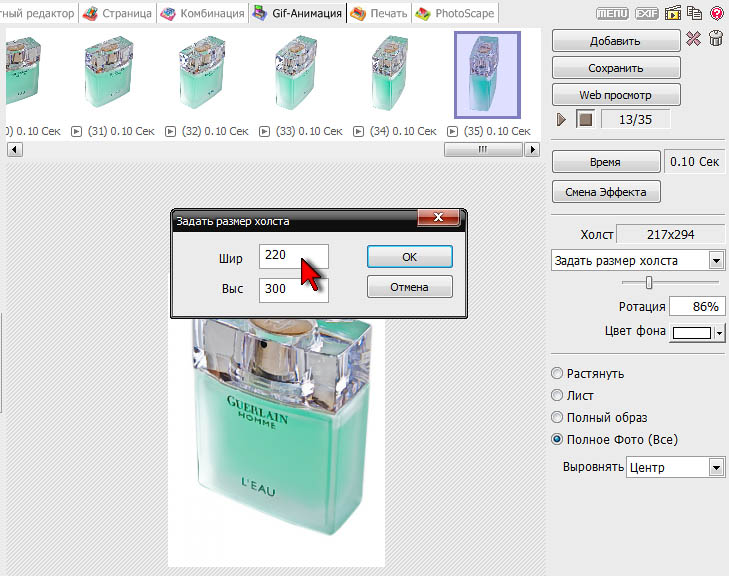This screenshot has height=576, width=729.
Task: Close the Задать размер холста dialog
Action: (438, 217)
